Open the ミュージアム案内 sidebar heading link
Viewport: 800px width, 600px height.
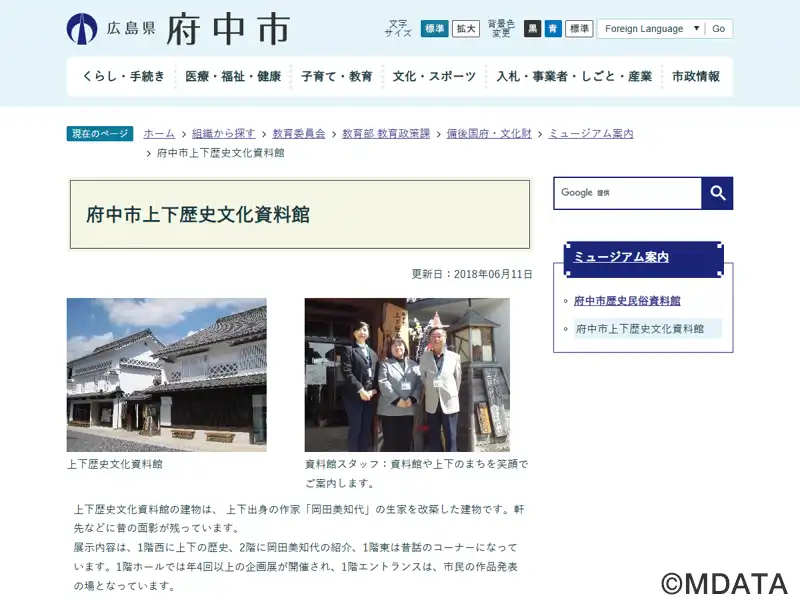pos(621,257)
